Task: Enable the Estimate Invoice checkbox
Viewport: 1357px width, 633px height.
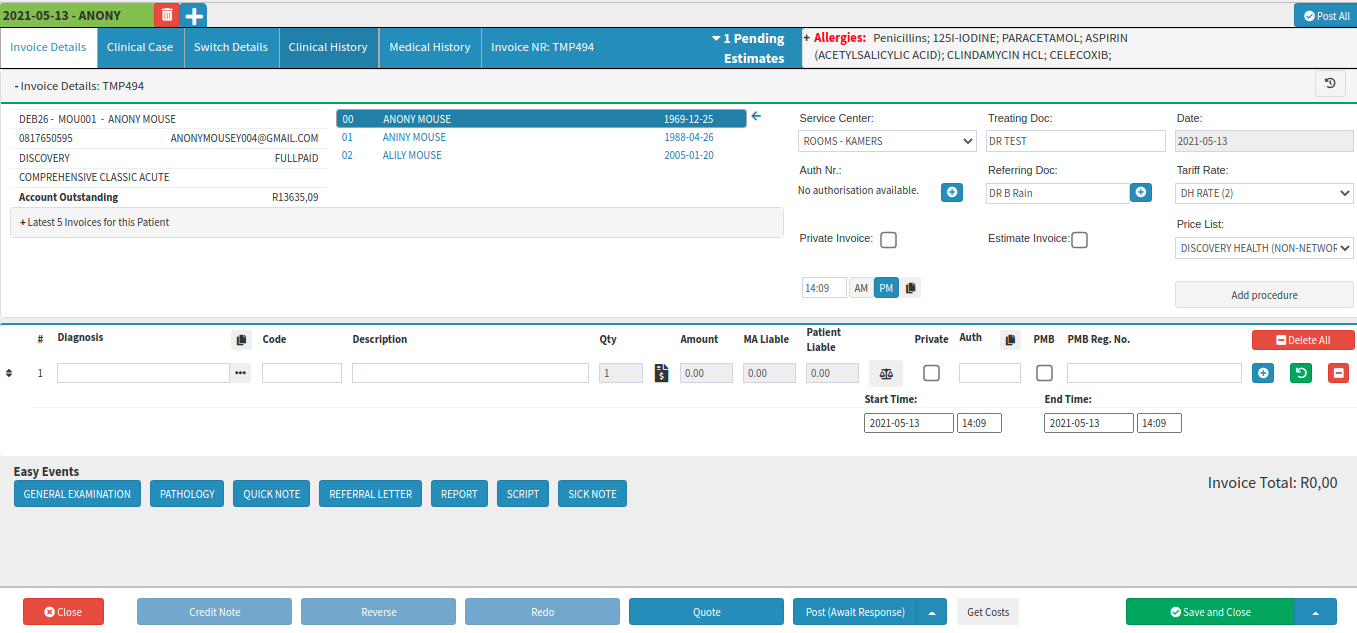Action: click(x=1079, y=240)
